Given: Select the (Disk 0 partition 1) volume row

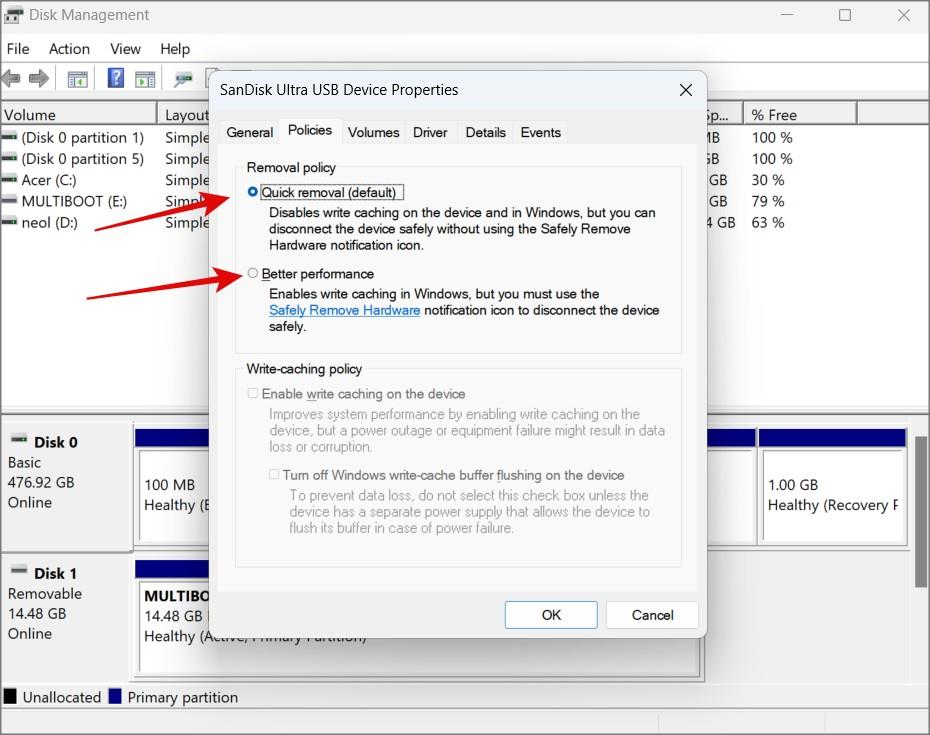Looking at the screenshot, I should coord(104,138).
